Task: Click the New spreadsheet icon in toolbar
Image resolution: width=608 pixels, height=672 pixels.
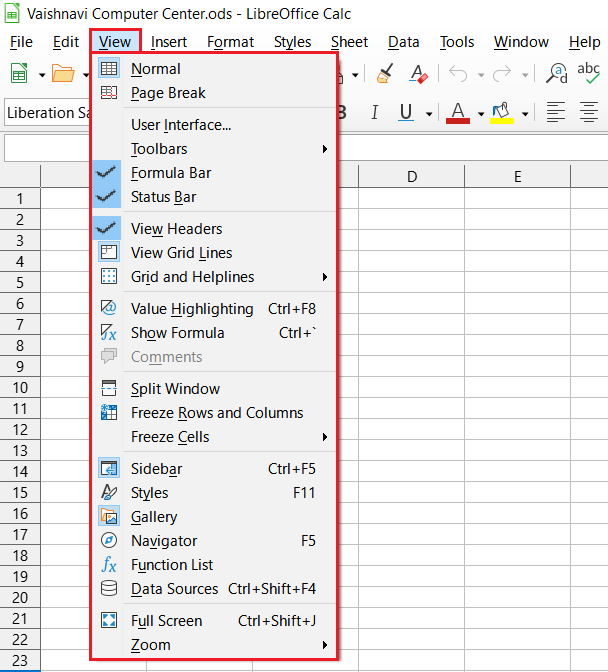Action: [x=19, y=74]
